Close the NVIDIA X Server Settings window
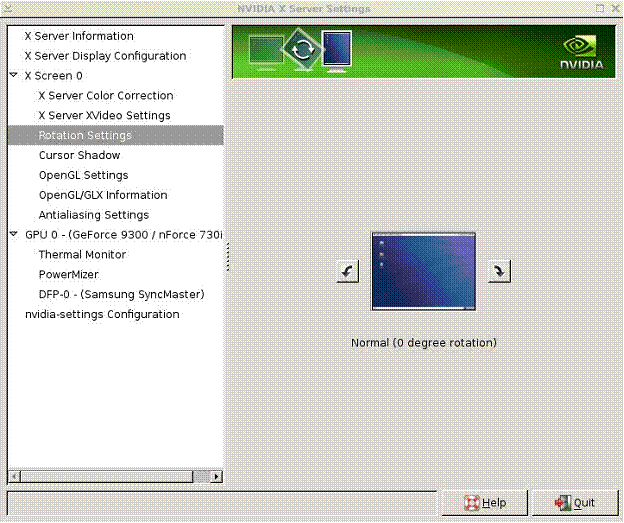 tap(616, 8)
